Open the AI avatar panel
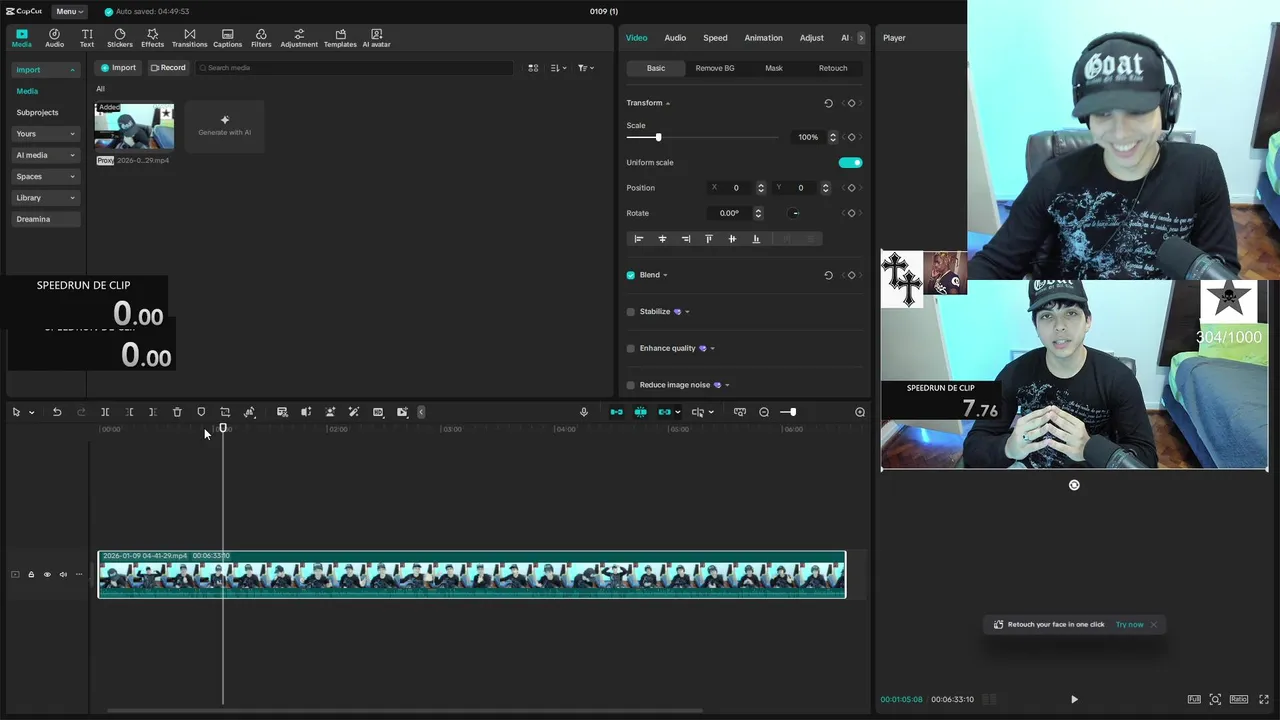Viewport: 1280px width, 720px height. point(376,38)
